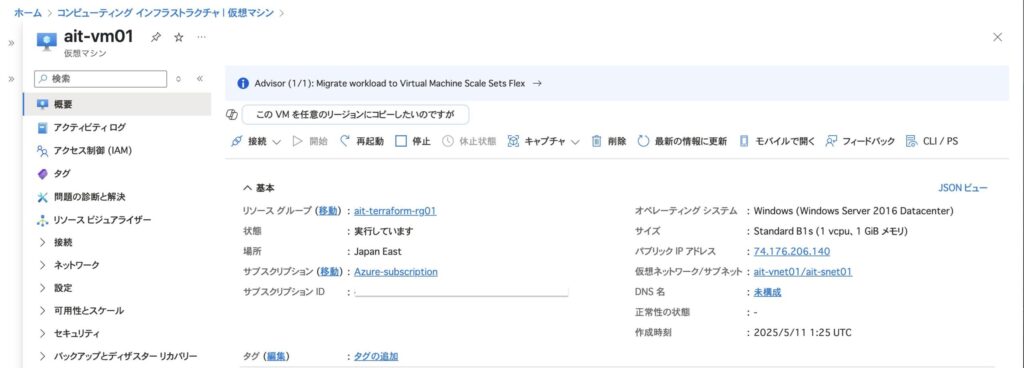The width and height of the screenshot is (1024, 368).
Task: Delete the VM with the 削除 button
Action: pos(609,141)
